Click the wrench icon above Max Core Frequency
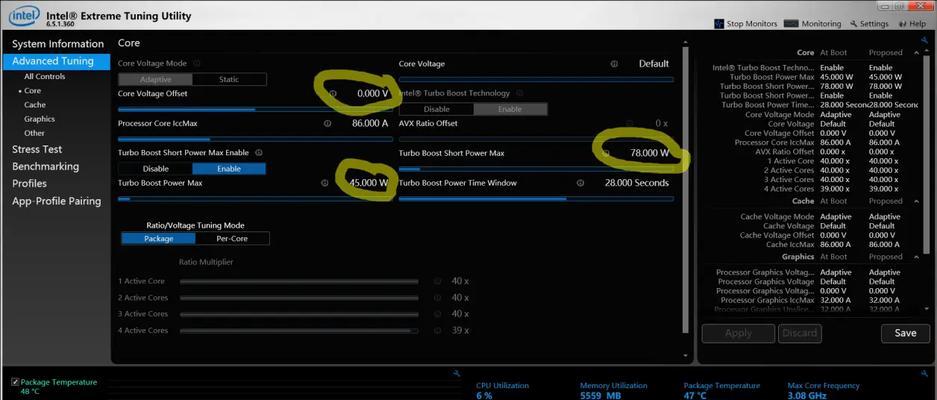This screenshot has width=937, height=400. coord(924,374)
